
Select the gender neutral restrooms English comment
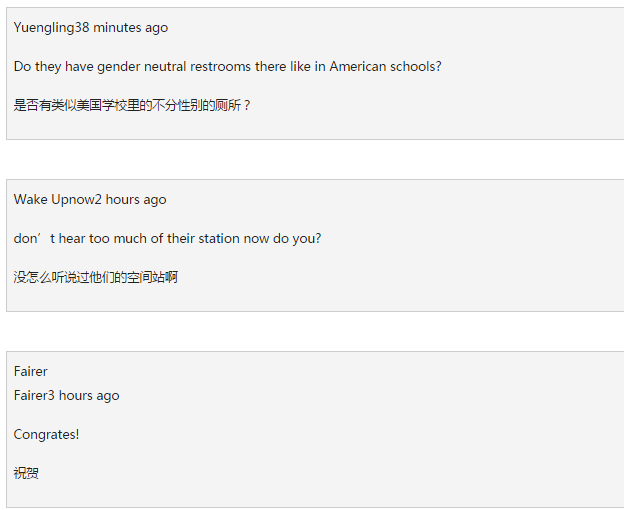(228, 66)
